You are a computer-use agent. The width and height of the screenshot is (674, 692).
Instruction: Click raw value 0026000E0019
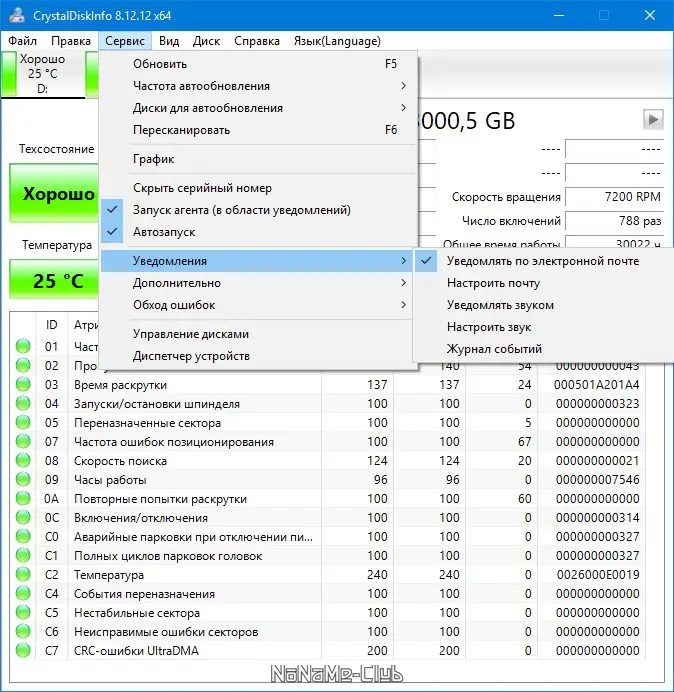[598, 575]
